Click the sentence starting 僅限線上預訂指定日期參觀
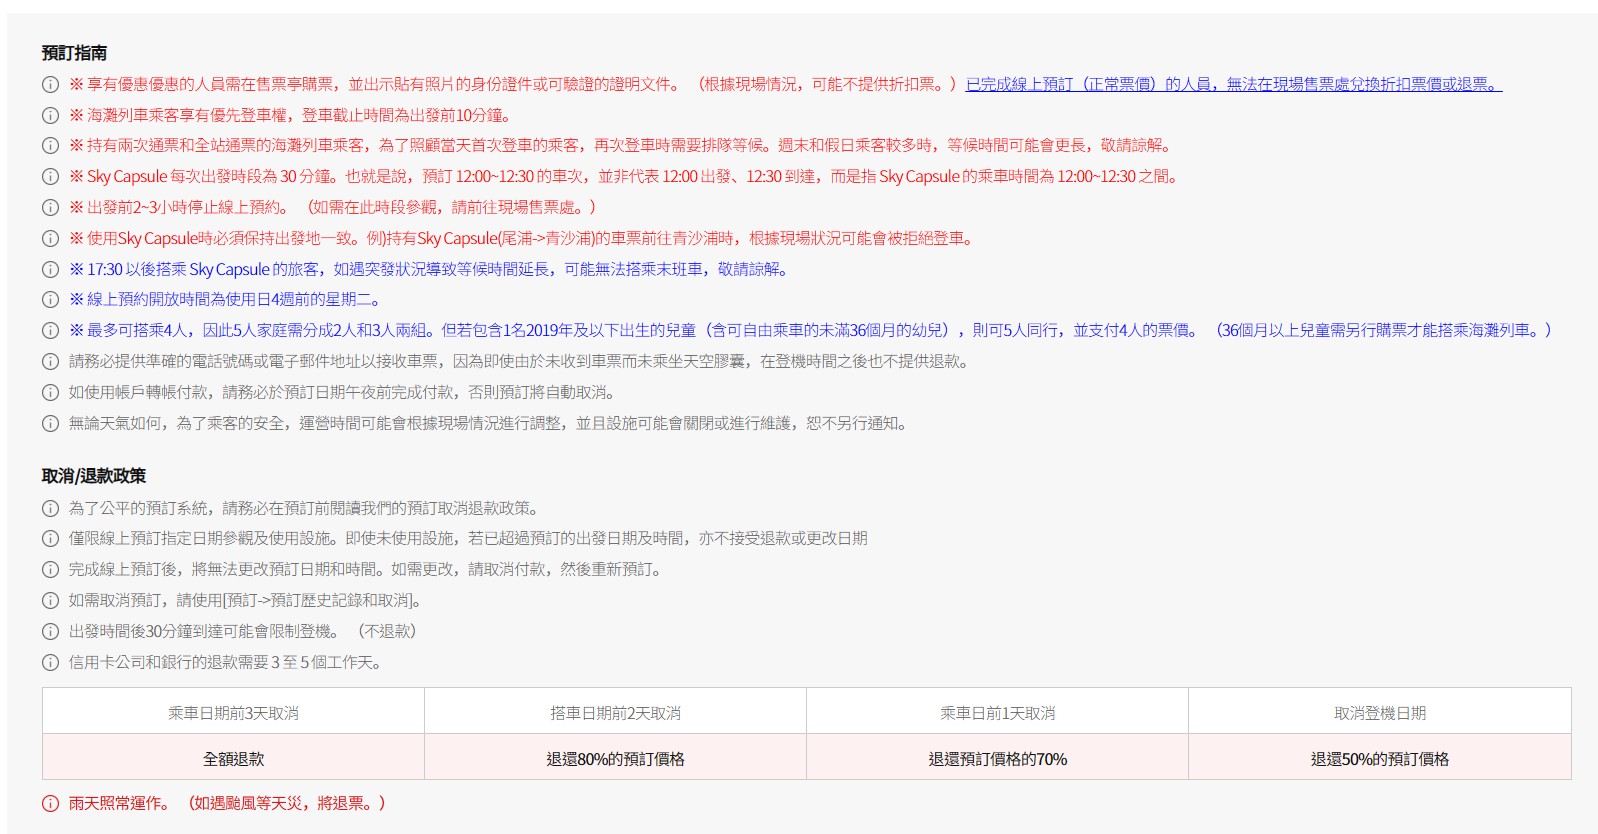Viewport: 1598px width, 834px height. [468, 539]
